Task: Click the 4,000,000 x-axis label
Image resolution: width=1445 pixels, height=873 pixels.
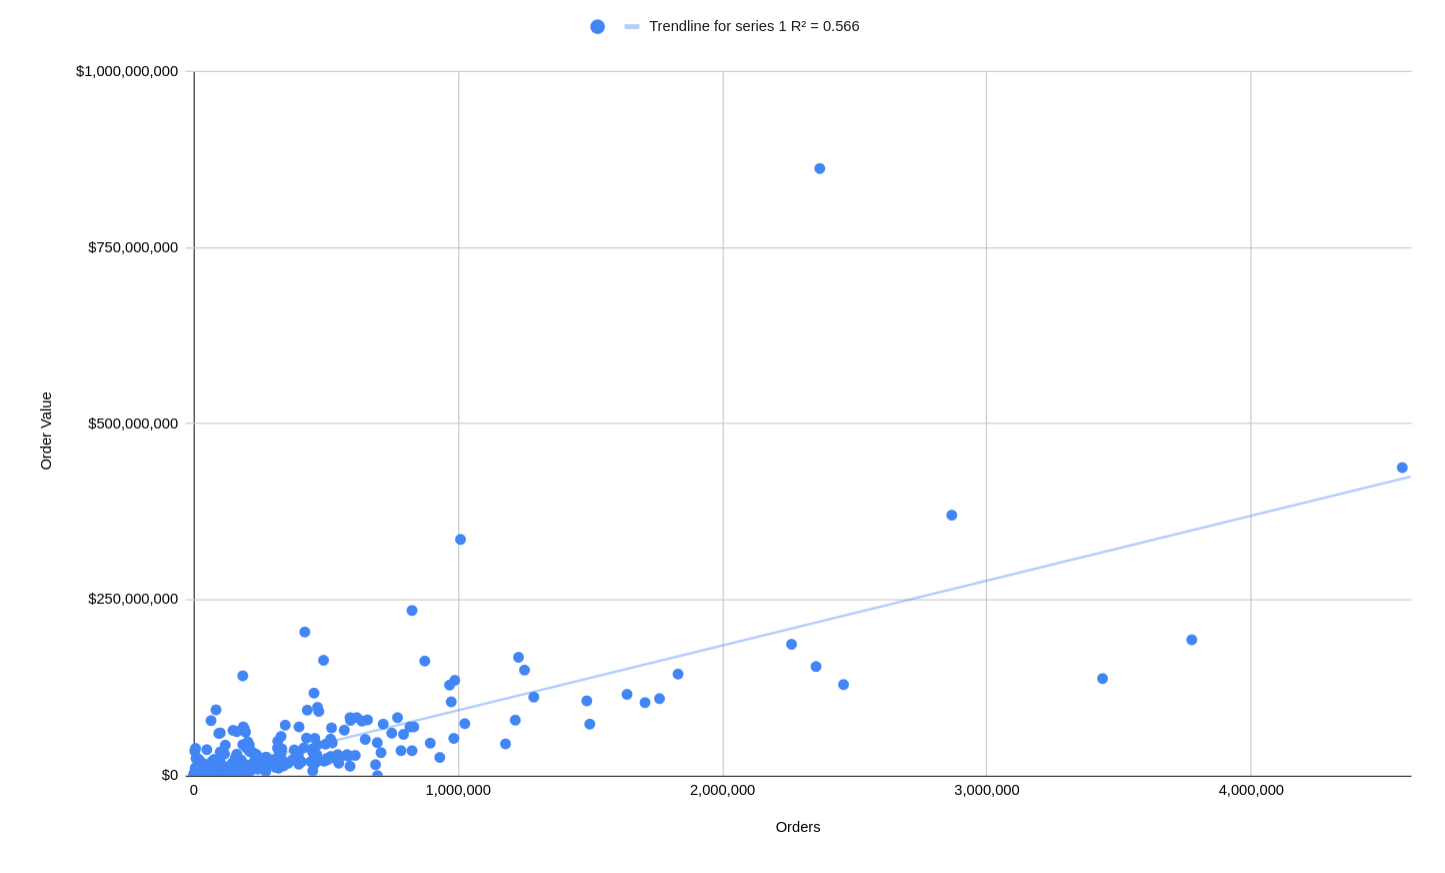Action: coord(1251,790)
